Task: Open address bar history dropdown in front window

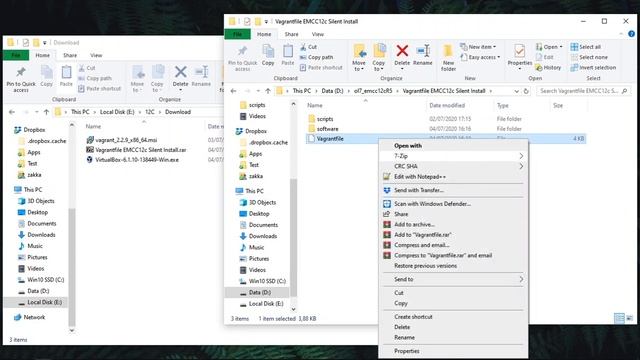Action: coord(517,91)
